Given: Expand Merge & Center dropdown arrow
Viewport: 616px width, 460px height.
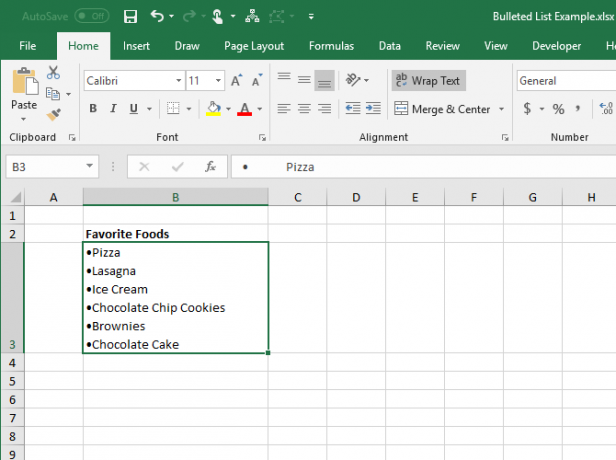Looking at the screenshot, I should pyautogui.click(x=501, y=109).
